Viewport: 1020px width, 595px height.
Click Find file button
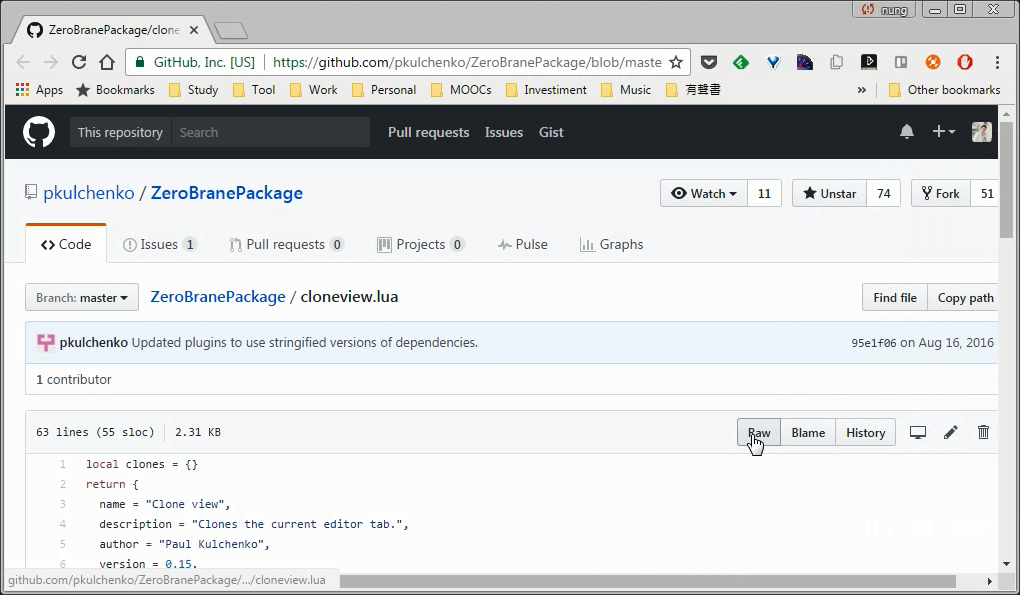tap(894, 297)
